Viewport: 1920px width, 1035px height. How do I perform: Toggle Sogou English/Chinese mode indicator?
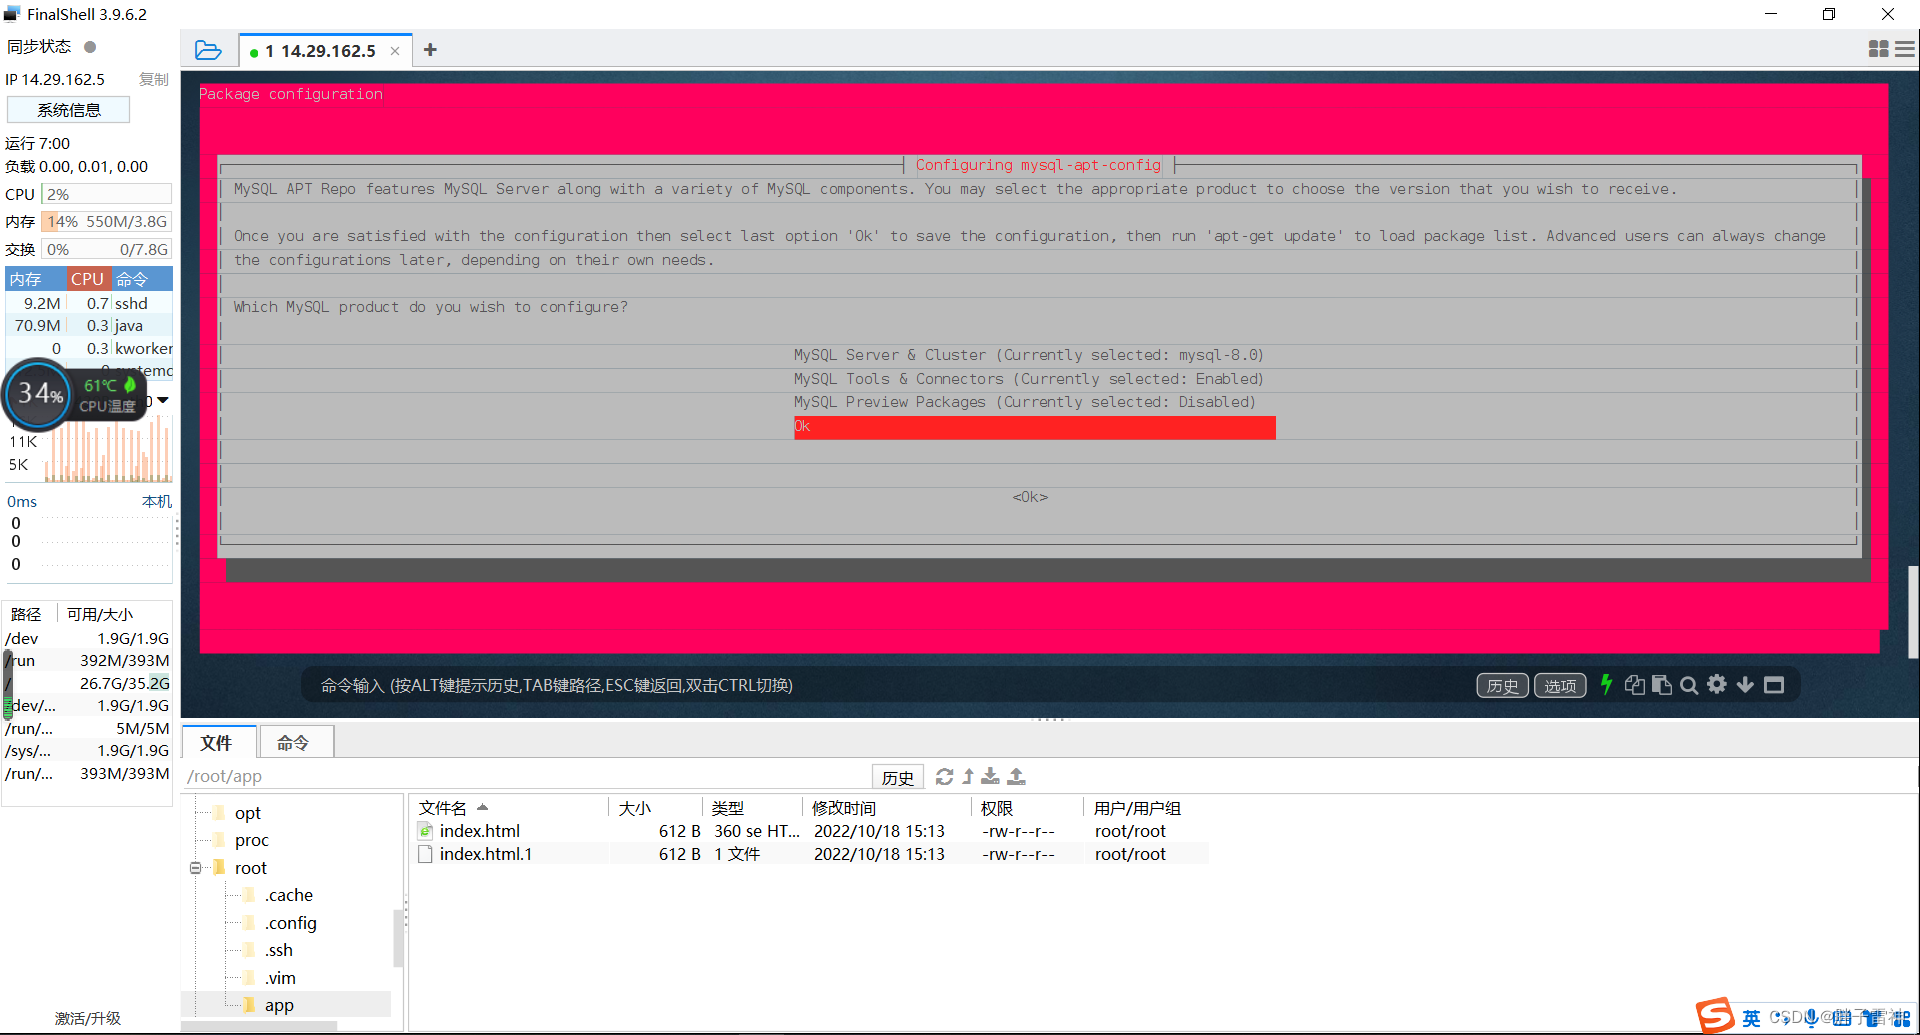click(1751, 1018)
